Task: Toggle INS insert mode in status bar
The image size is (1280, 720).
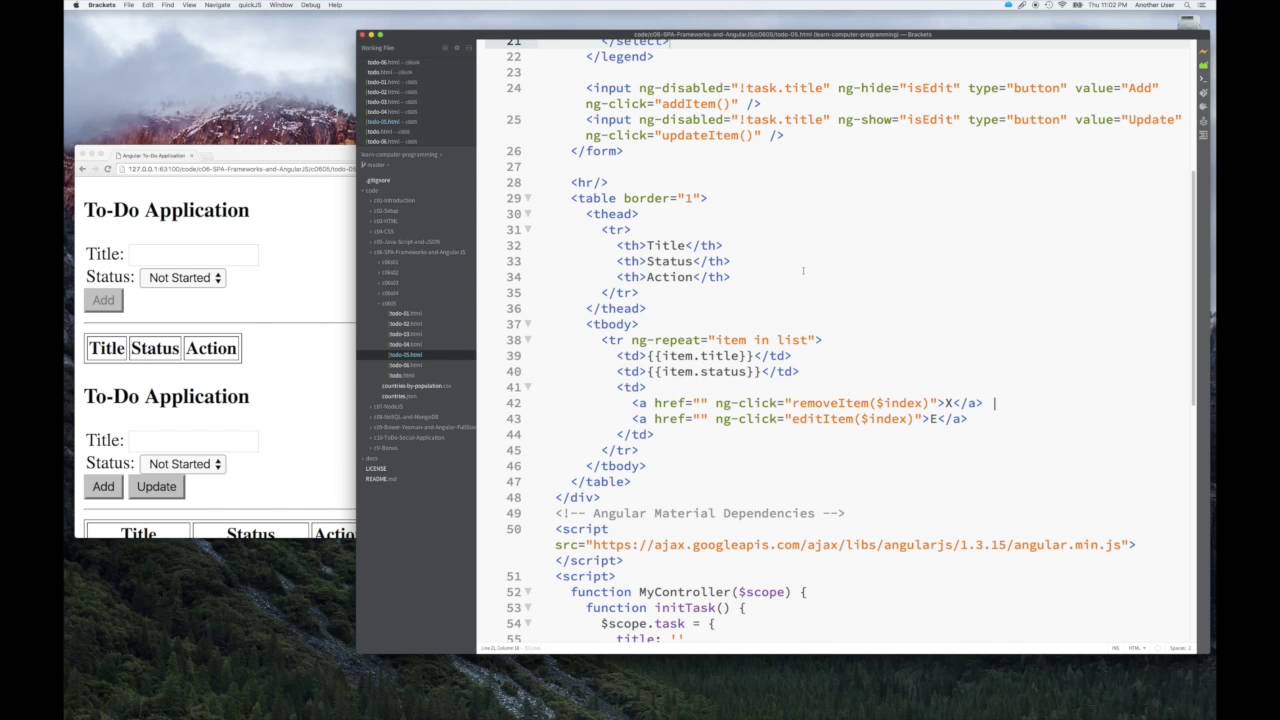Action: (x=1115, y=648)
